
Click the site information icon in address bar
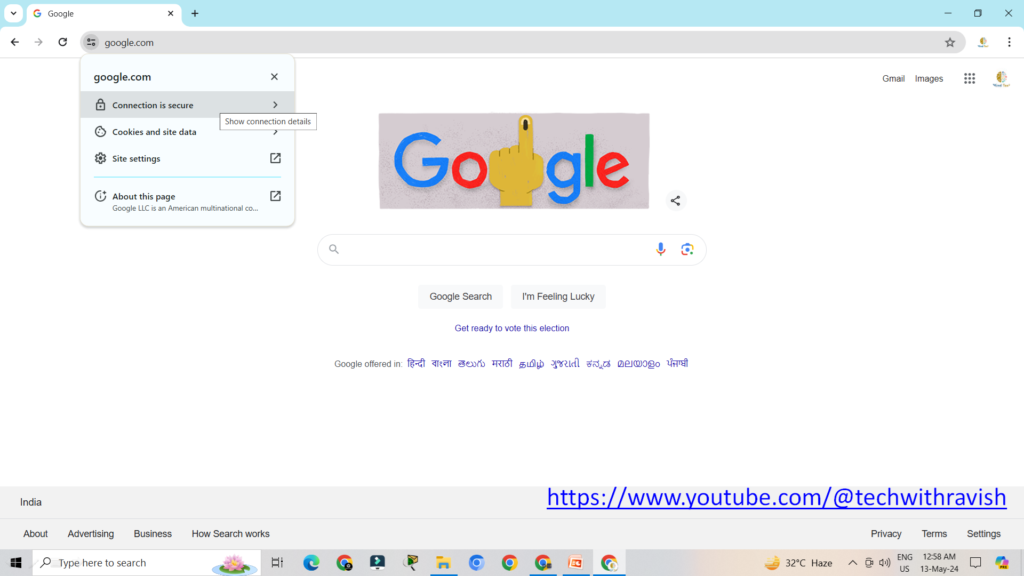(x=91, y=42)
